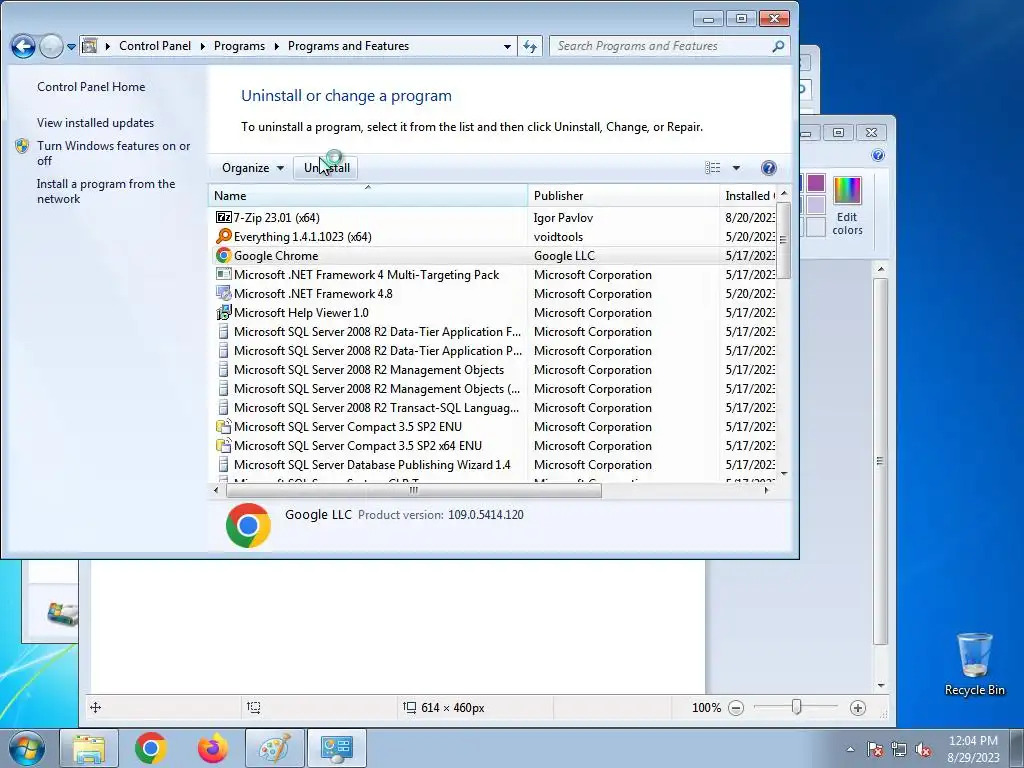This screenshot has height=768, width=1024.
Task: Click the network tray icon
Action: point(899,750)
